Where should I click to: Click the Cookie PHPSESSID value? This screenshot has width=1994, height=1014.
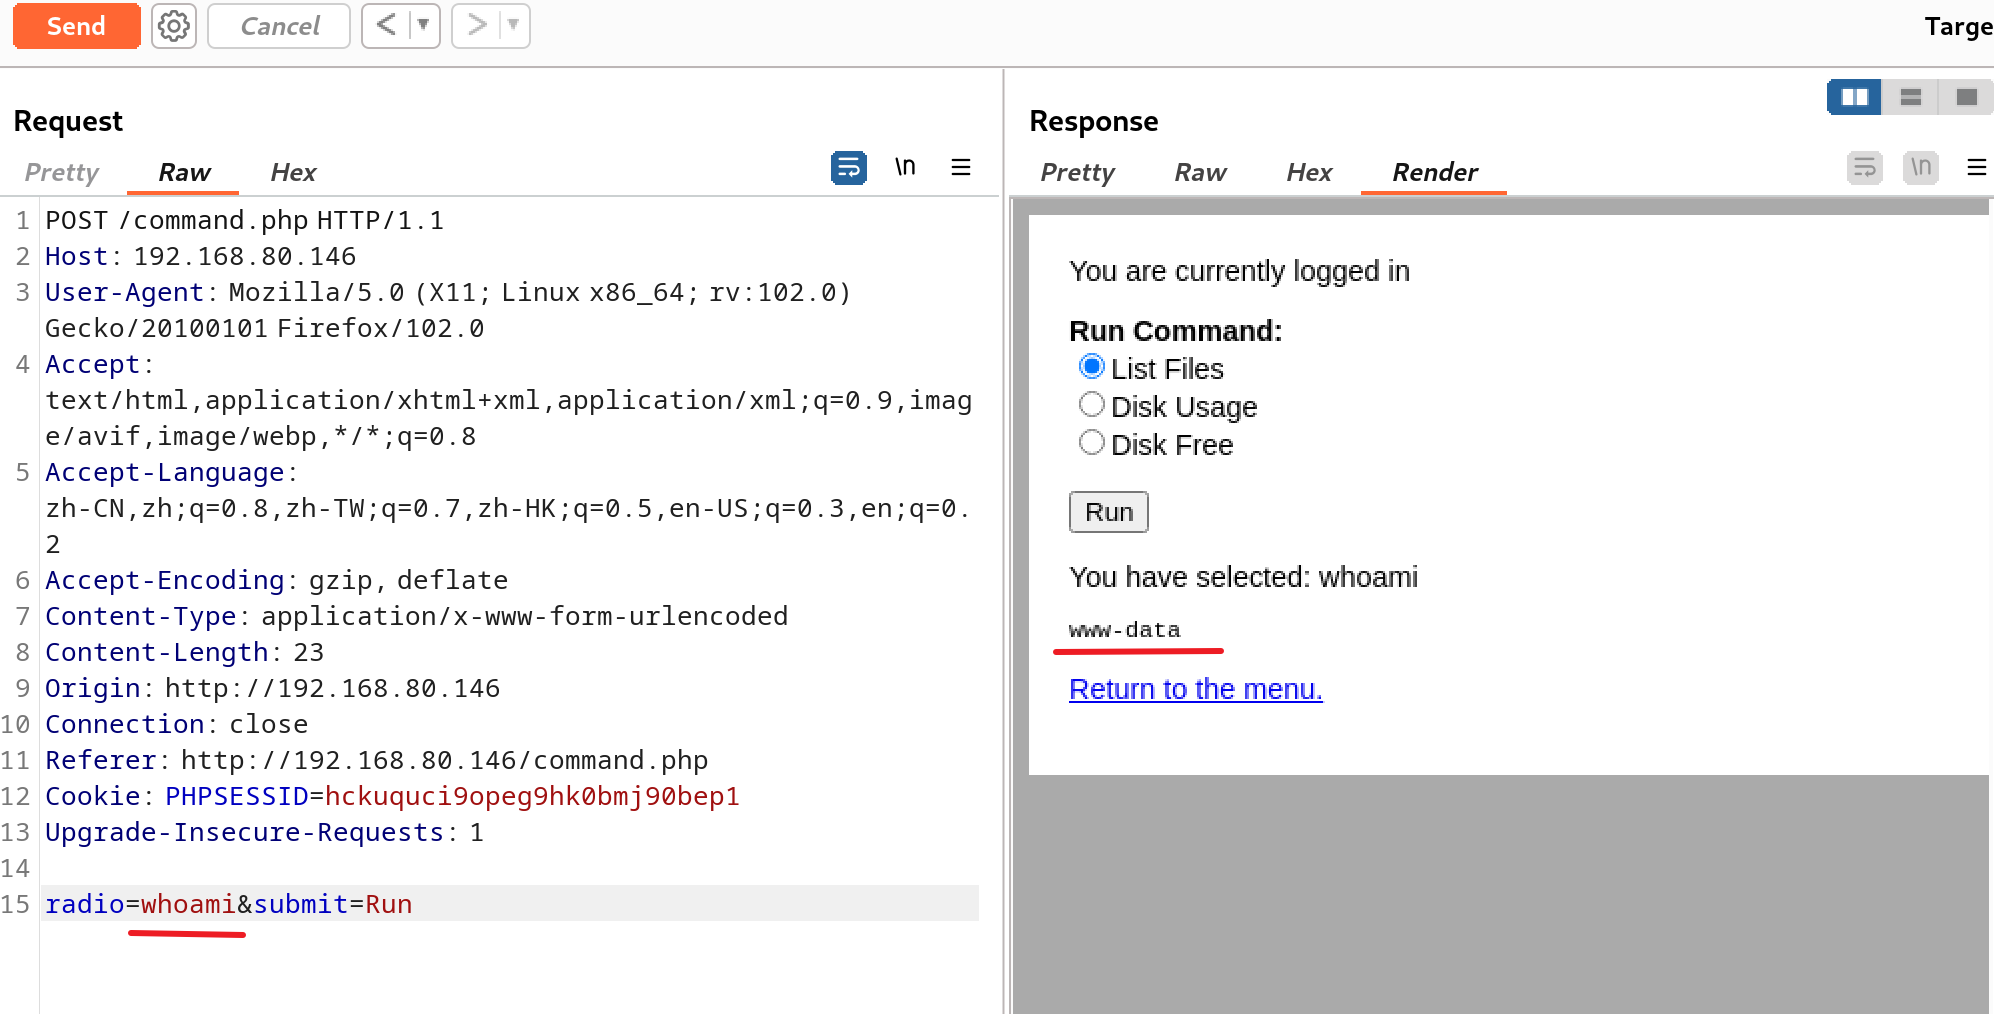coord(532,796)
